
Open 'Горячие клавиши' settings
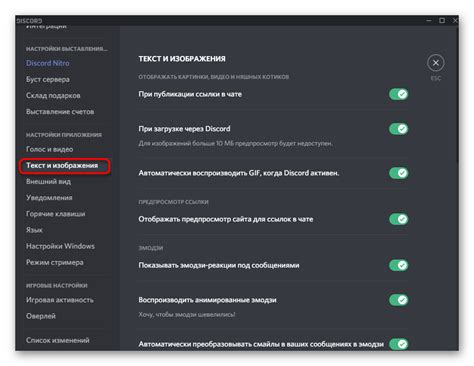click(x=56, y=214)
